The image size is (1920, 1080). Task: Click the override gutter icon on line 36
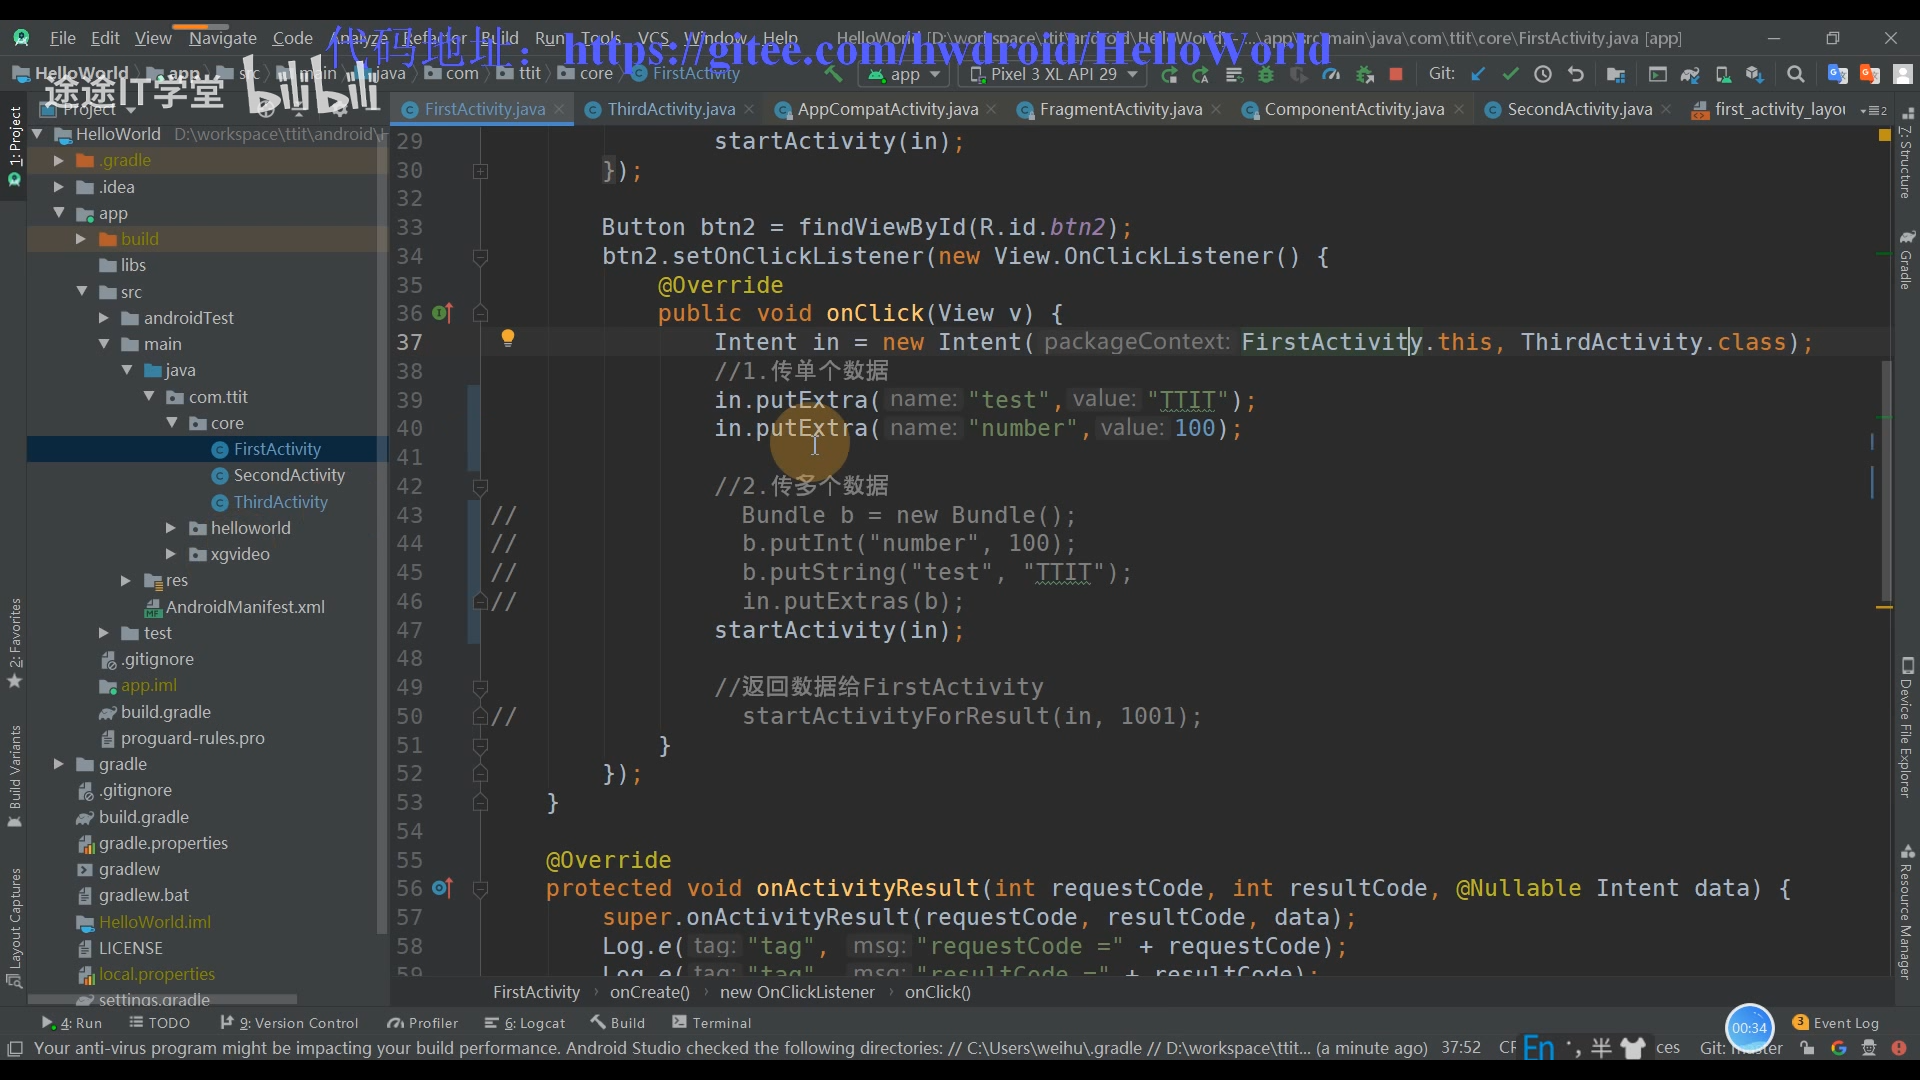tap(442, 313)
